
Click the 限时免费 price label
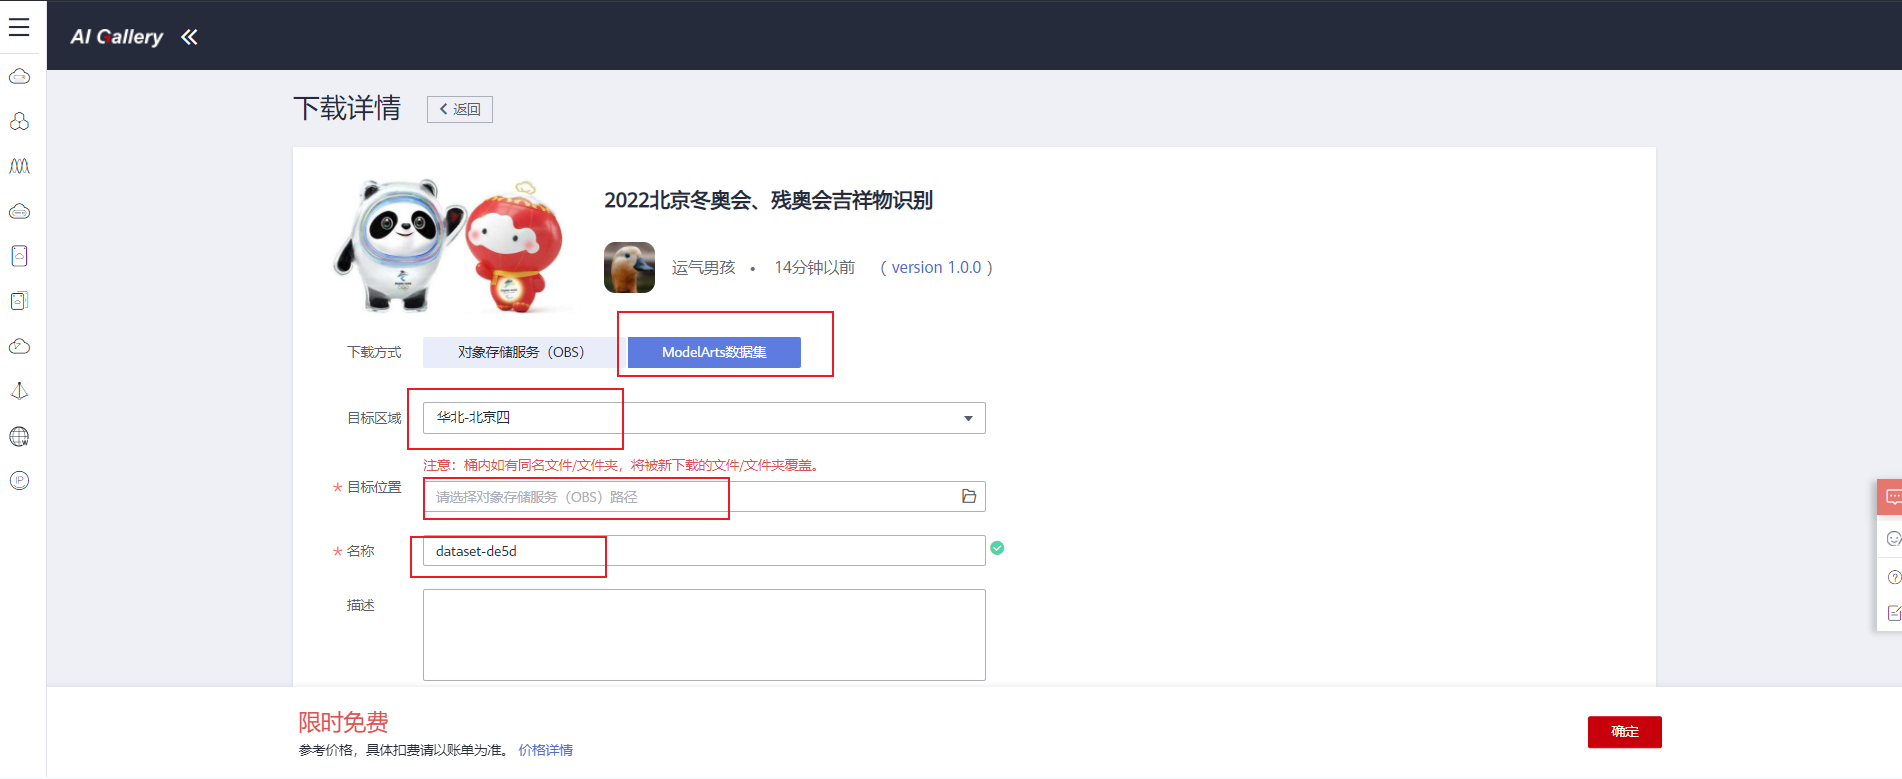[x=343, y=722]
